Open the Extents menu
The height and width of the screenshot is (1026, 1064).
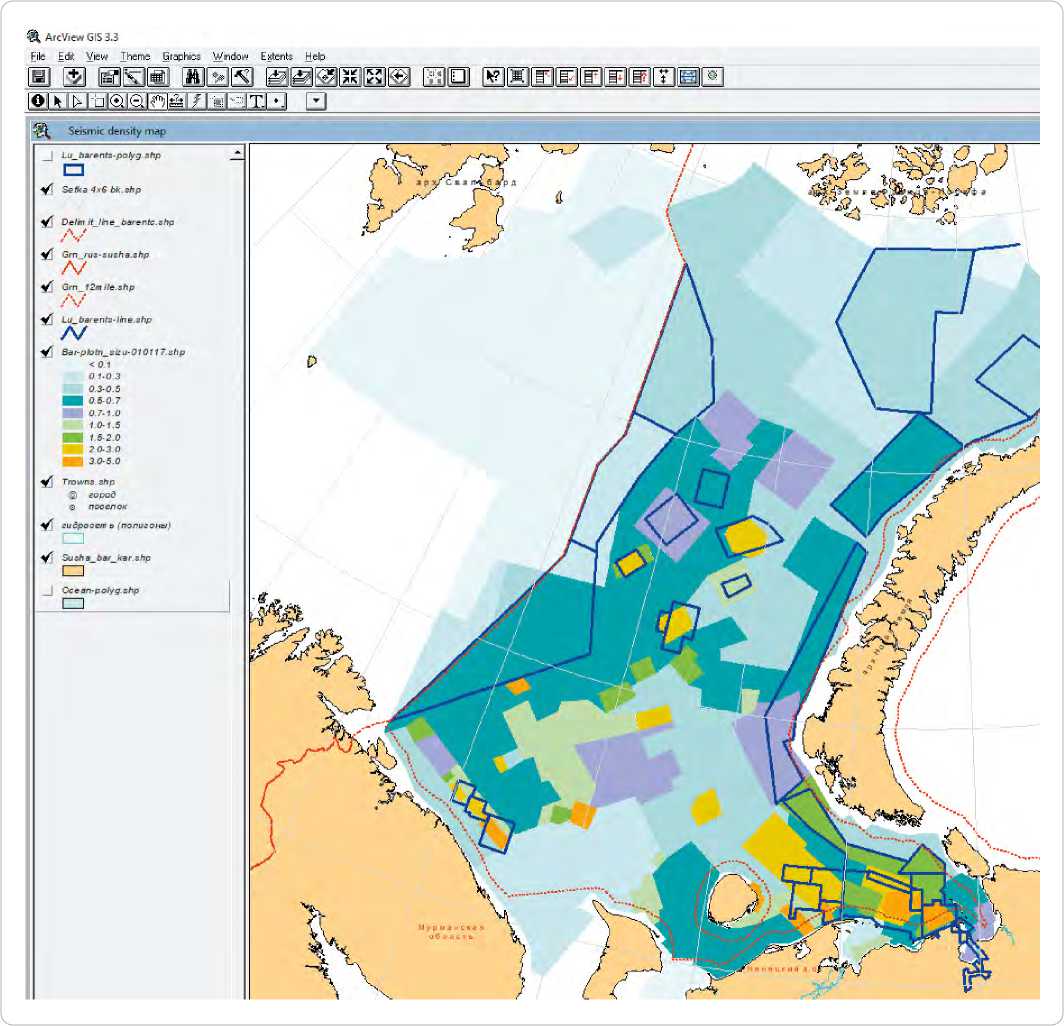(x=276, y=57)
